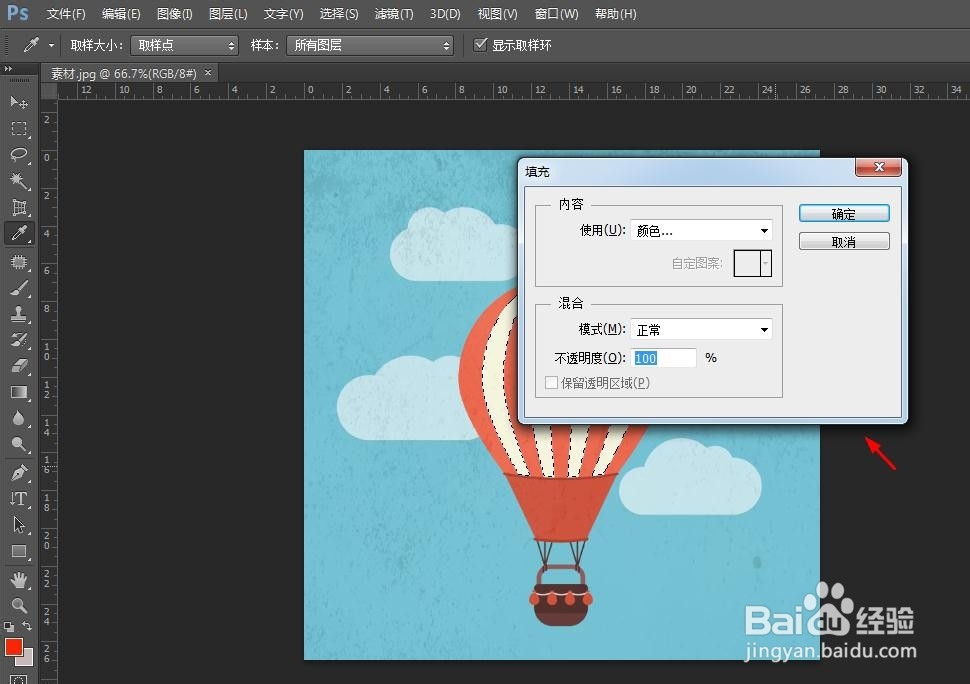Select the Eraser tool

coord(19,366)
